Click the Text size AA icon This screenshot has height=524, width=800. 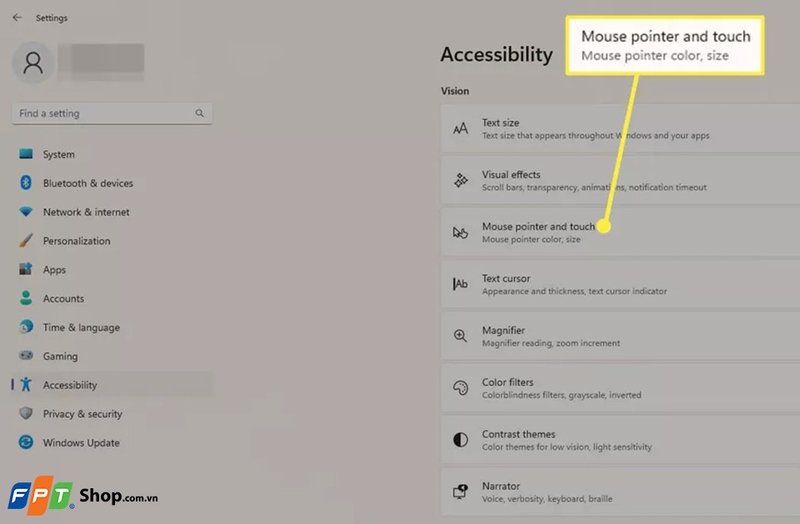pyautogui.click(x=460, y=129)
